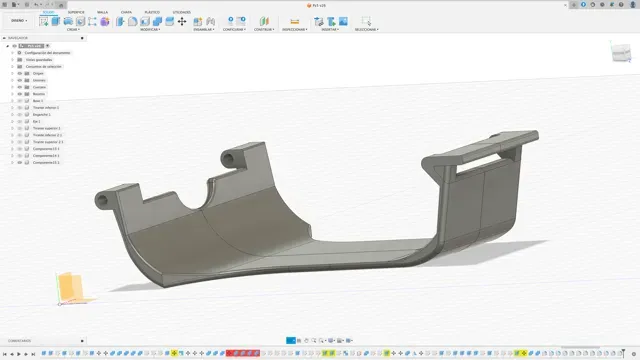Click timeline Go to Beginning button

coord(4,354)
